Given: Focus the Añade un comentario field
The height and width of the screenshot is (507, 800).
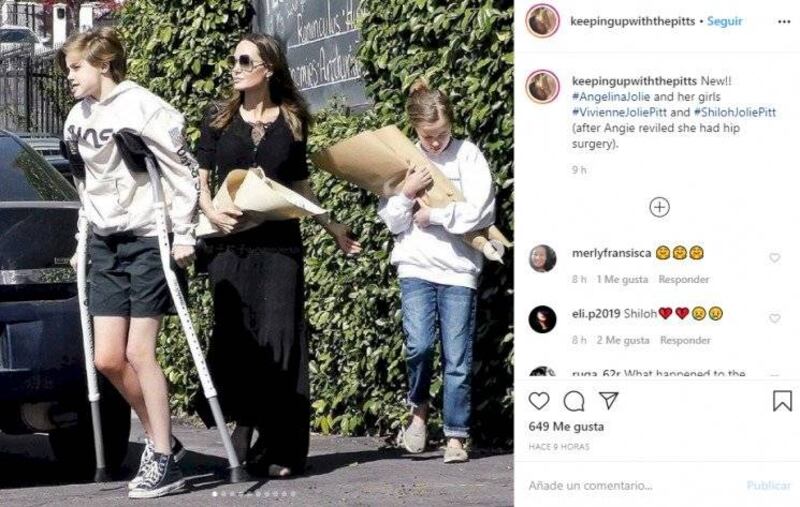Looking at the screenshot, I should (633, 486).
